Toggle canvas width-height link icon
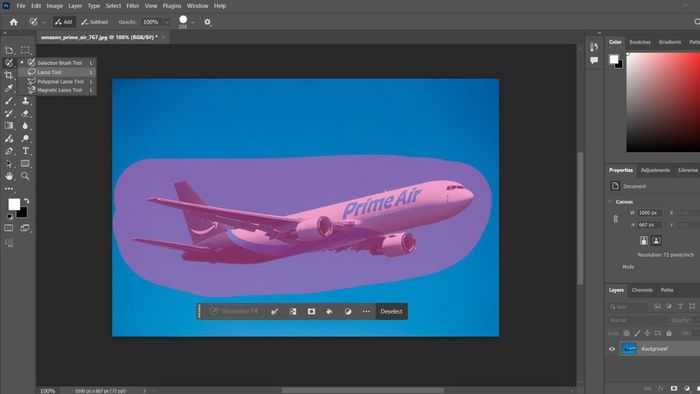This screenshot has width=700, height=394. pos(616,219)
